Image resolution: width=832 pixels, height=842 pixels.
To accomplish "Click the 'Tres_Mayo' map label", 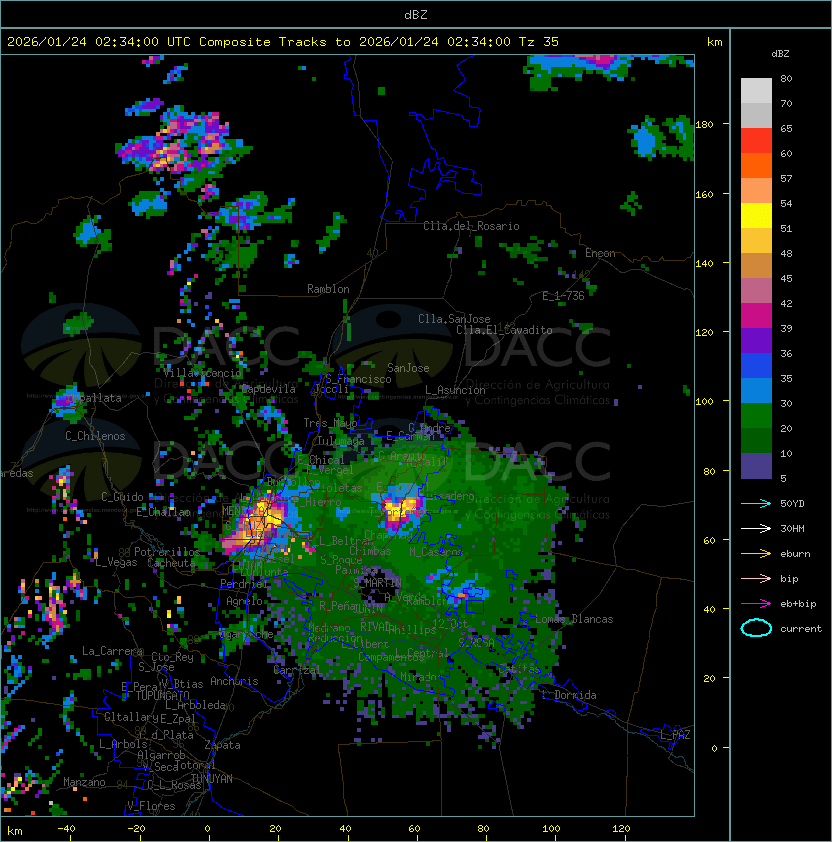I will [x=330, y=423].
